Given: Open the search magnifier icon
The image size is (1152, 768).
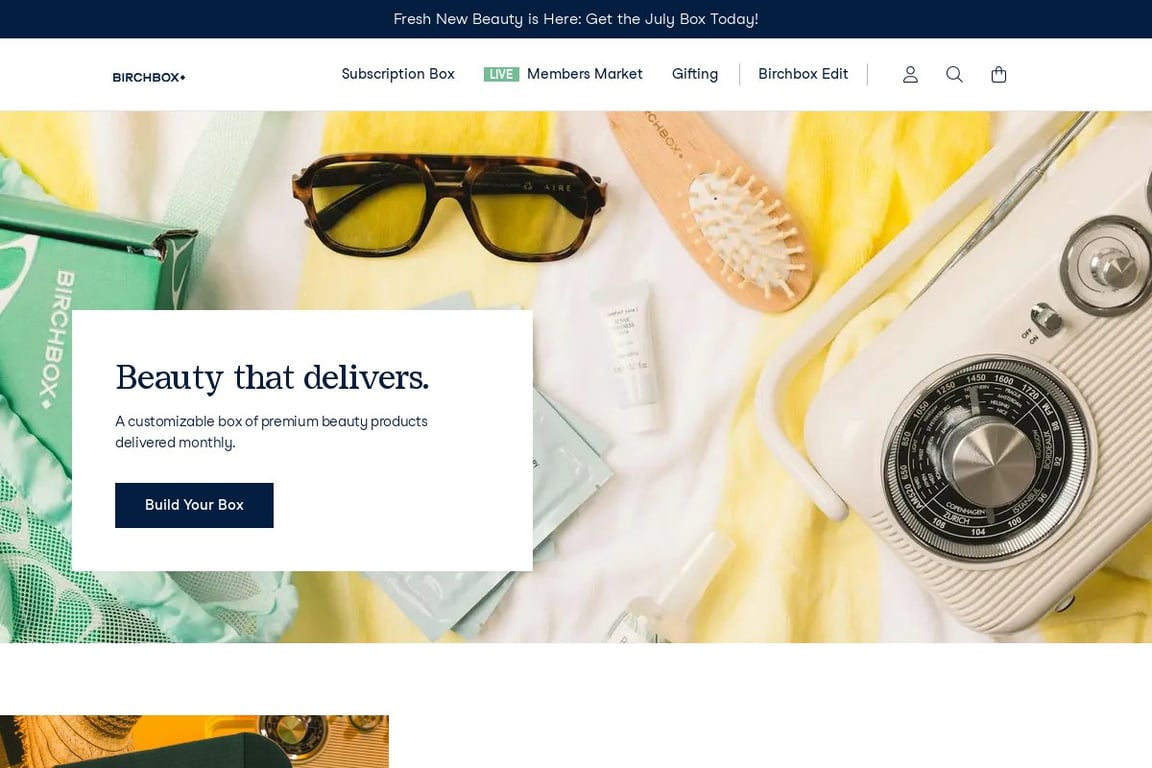Looking at the screenshot, I should pos(954,74).
